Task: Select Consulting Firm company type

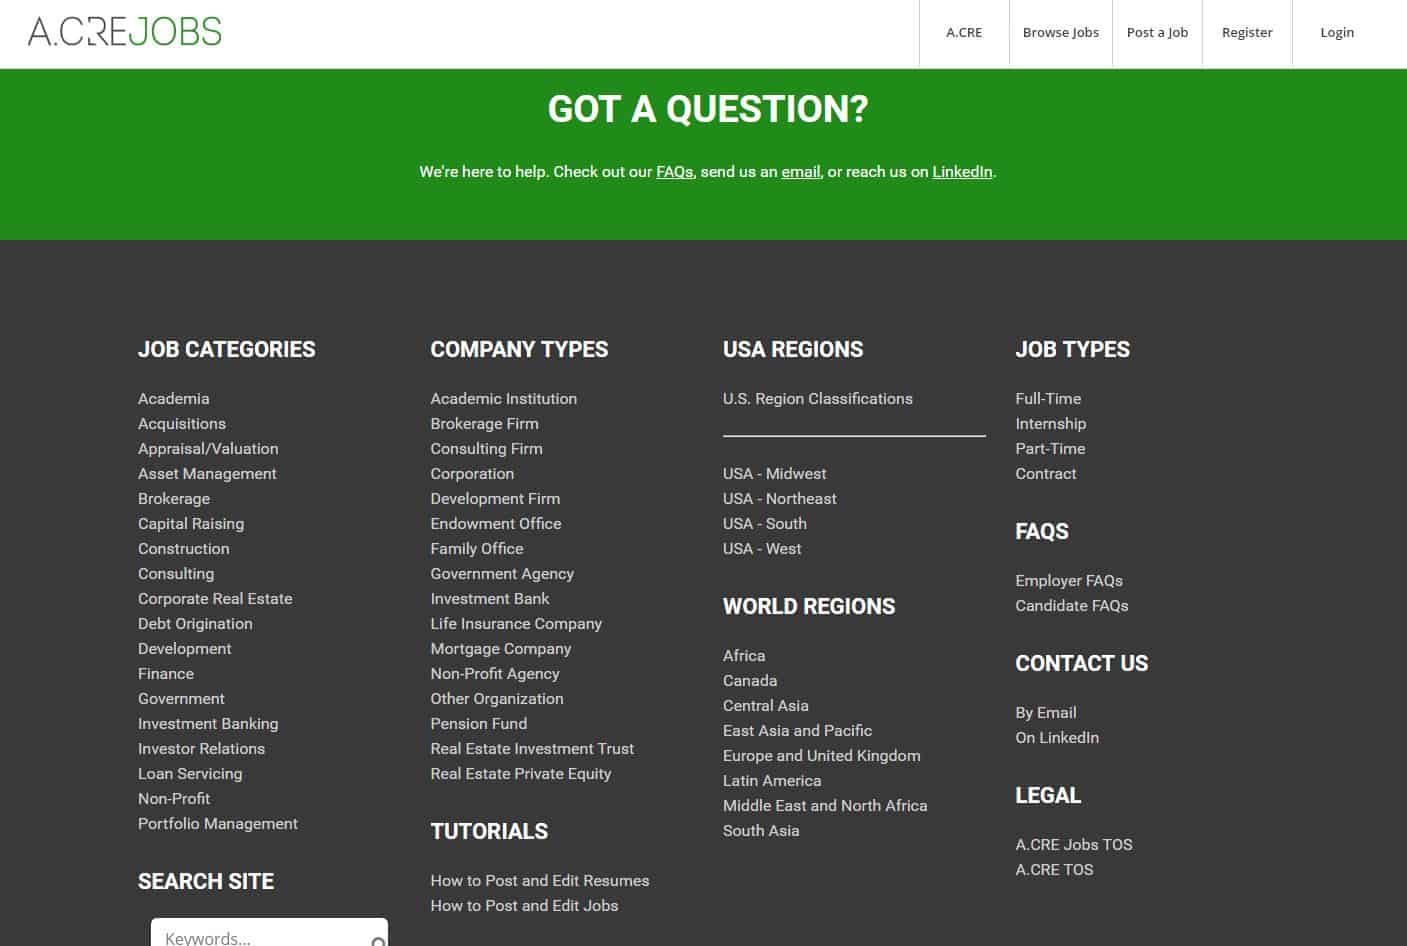Action: pyautogui.click(x=487, y=449)
